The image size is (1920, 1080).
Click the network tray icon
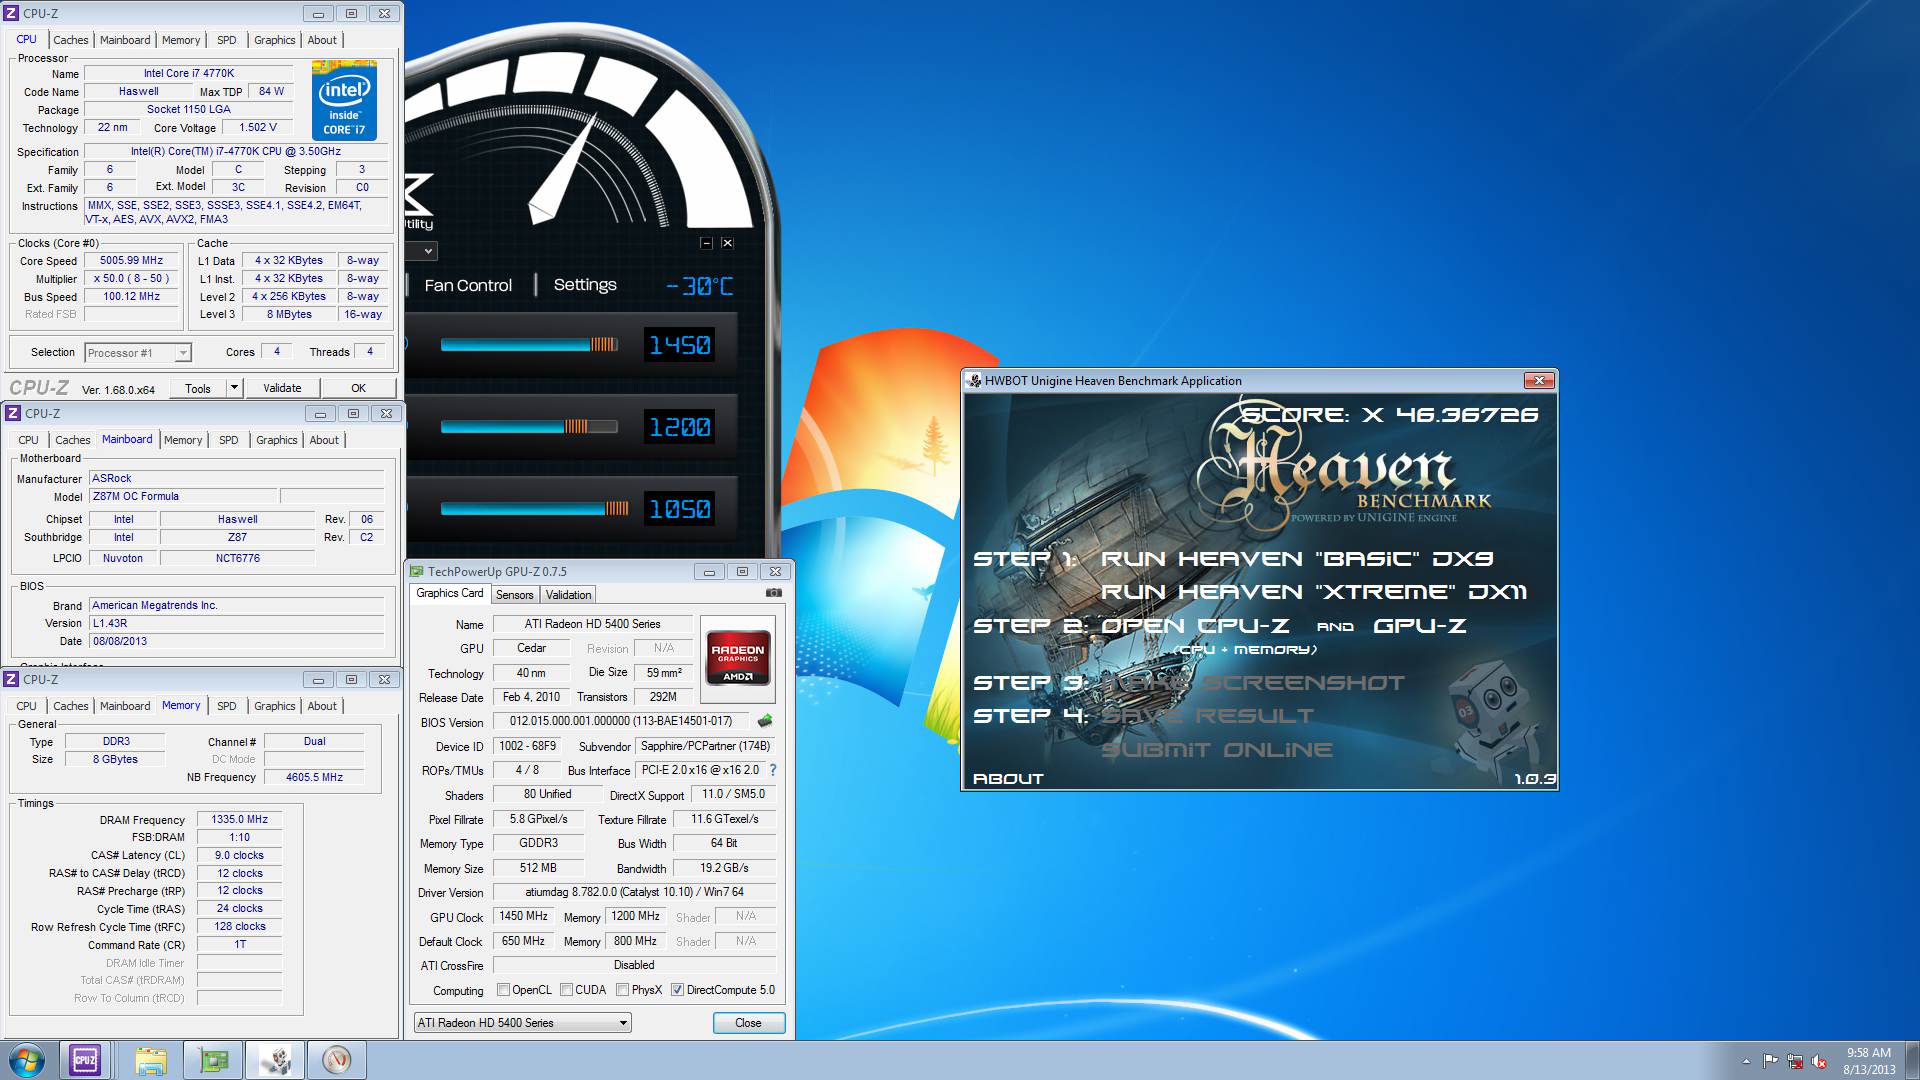[x=1795, y=1061]
